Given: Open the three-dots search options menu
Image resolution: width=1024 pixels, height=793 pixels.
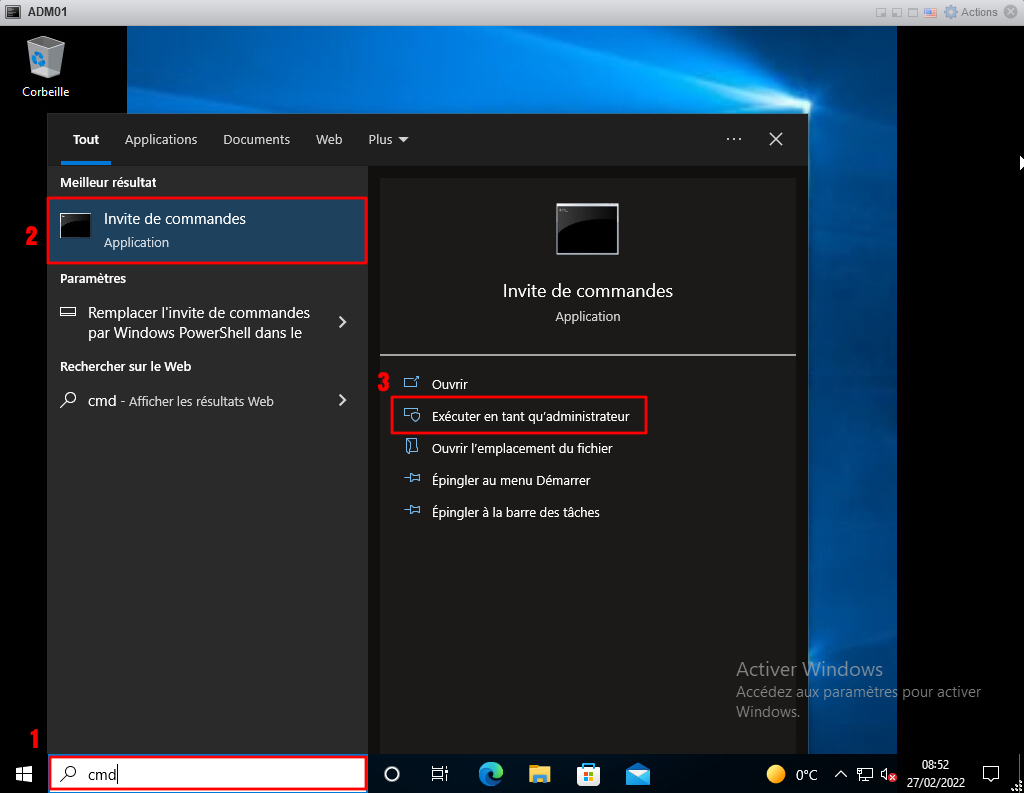Looking at the screenshot, I should click(734, 140).
